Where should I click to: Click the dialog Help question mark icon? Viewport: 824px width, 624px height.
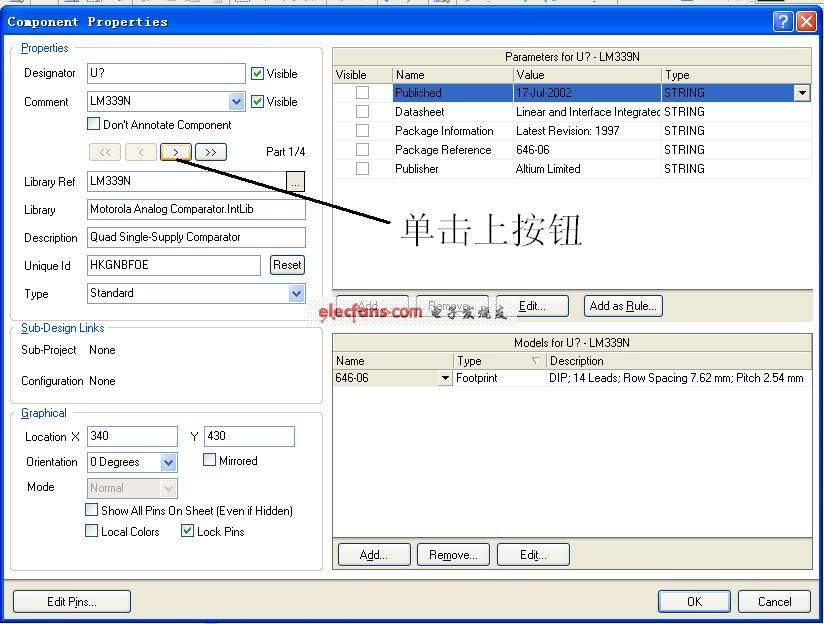point(782,22)
